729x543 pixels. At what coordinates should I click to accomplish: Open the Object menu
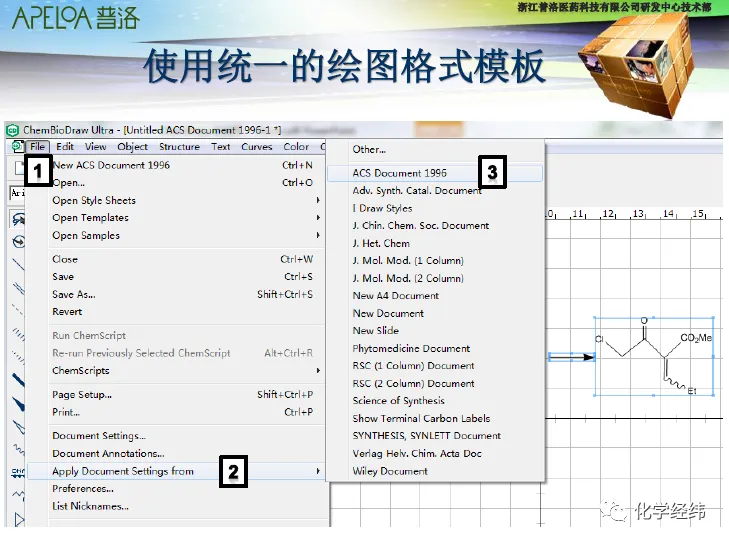pyautogui.click(x=133, y=147)
